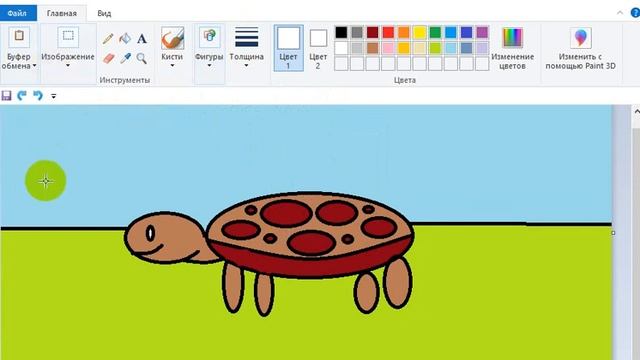The width and height of the screenshot is (640, 360).
Task: Open the Файл menu
Action: click(17, 13)
